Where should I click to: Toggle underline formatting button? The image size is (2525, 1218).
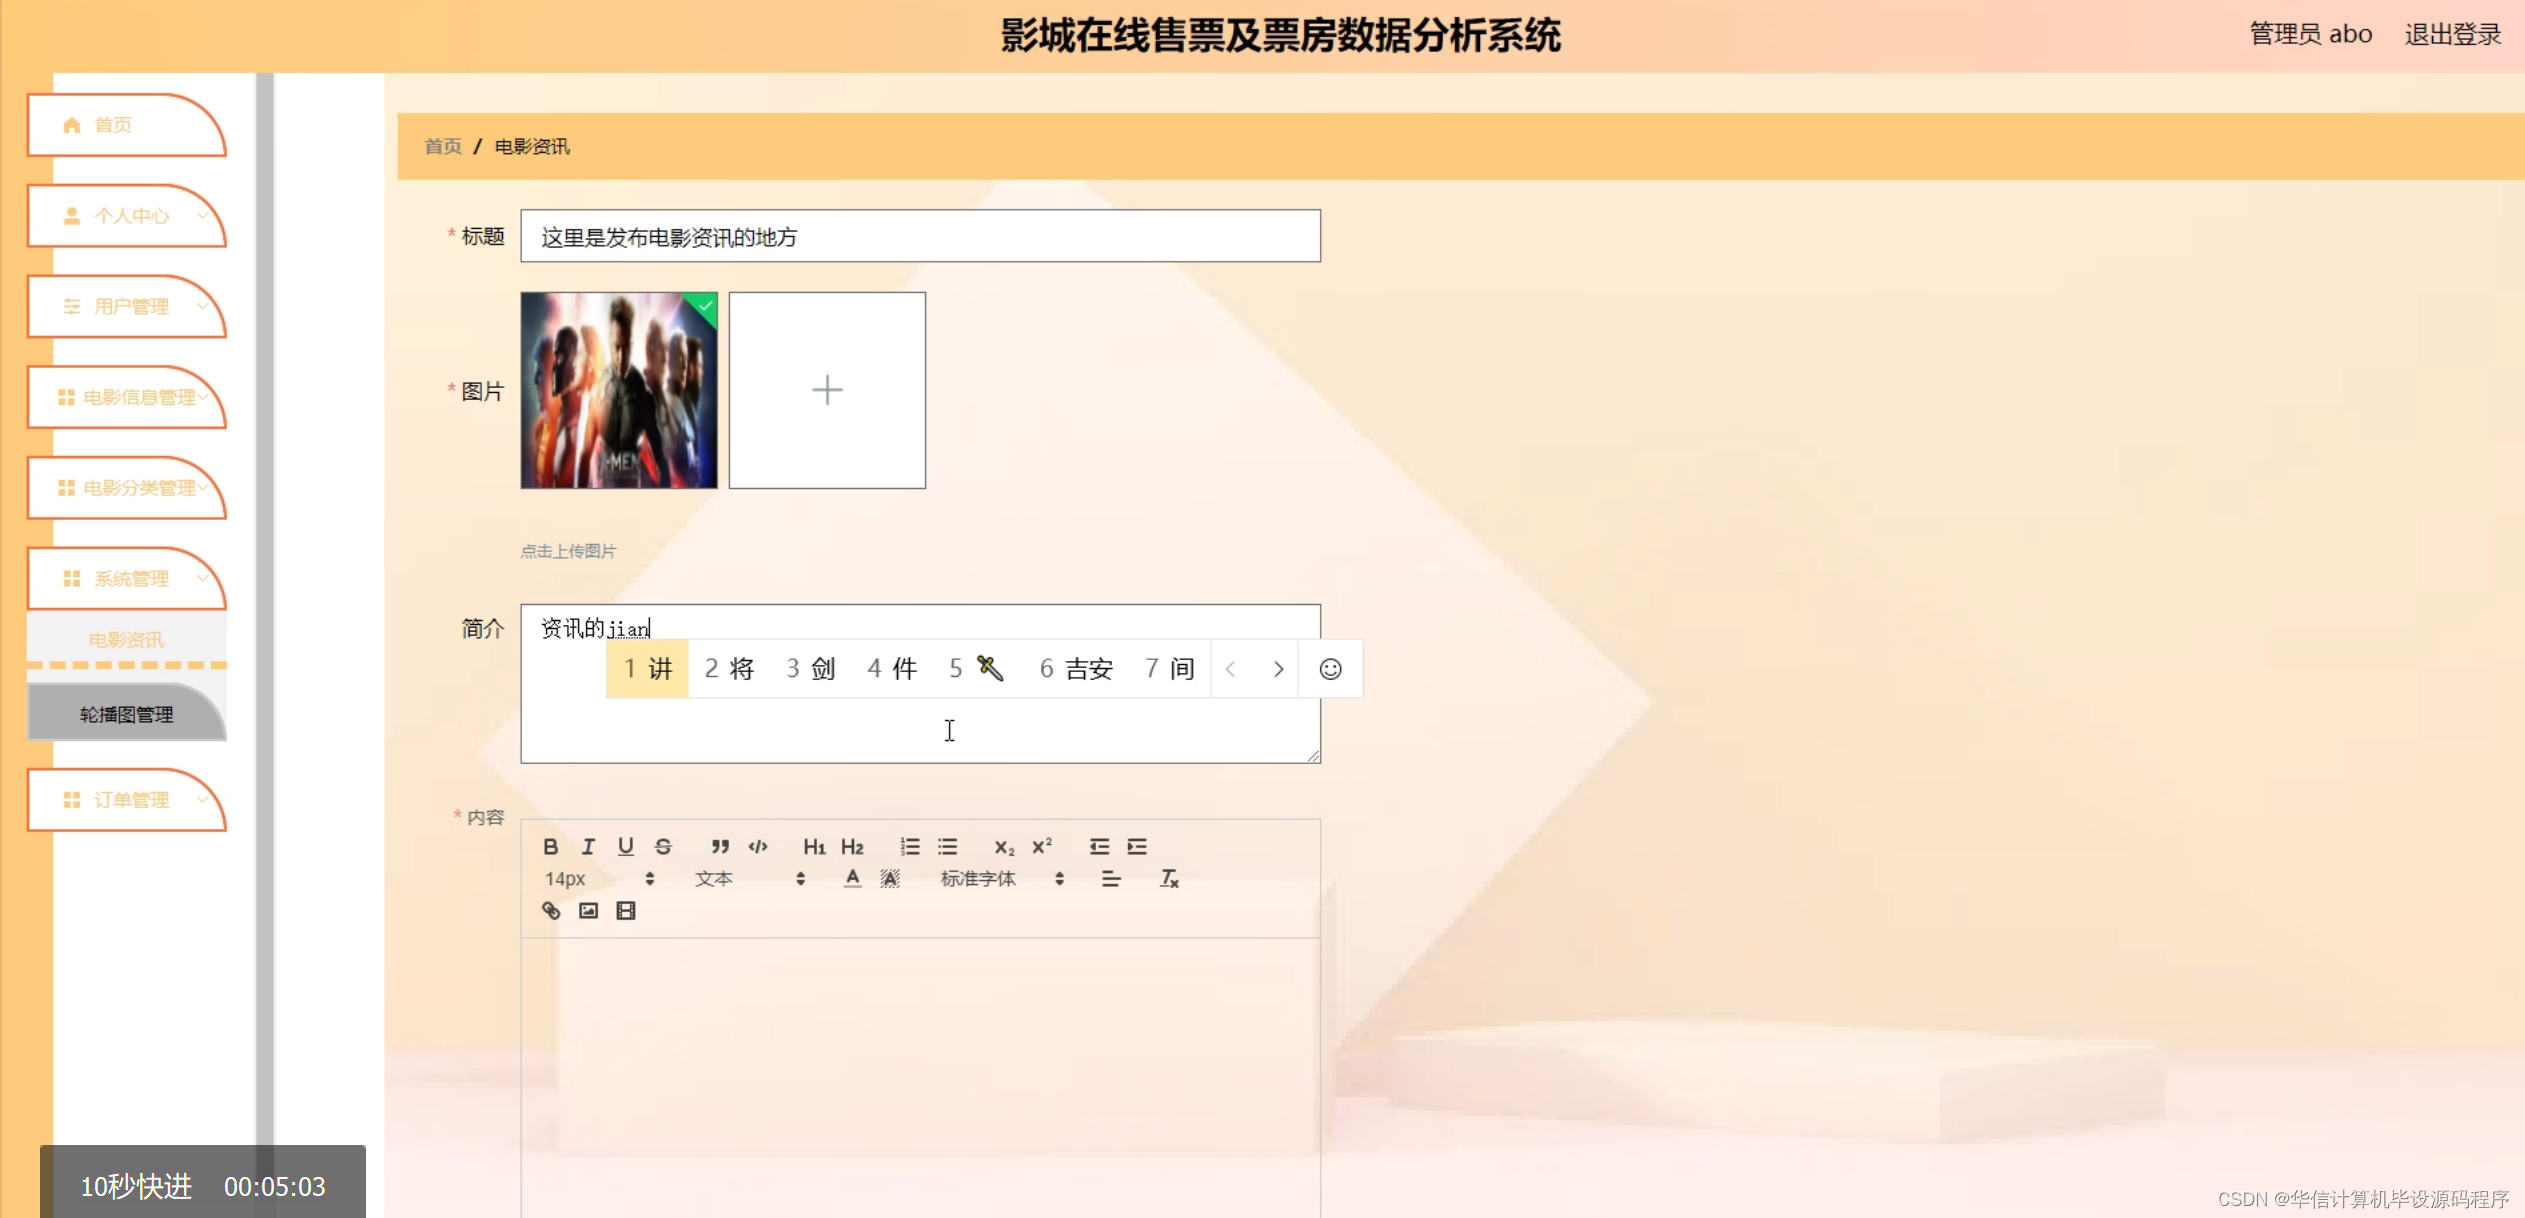[x=625, y=847]
